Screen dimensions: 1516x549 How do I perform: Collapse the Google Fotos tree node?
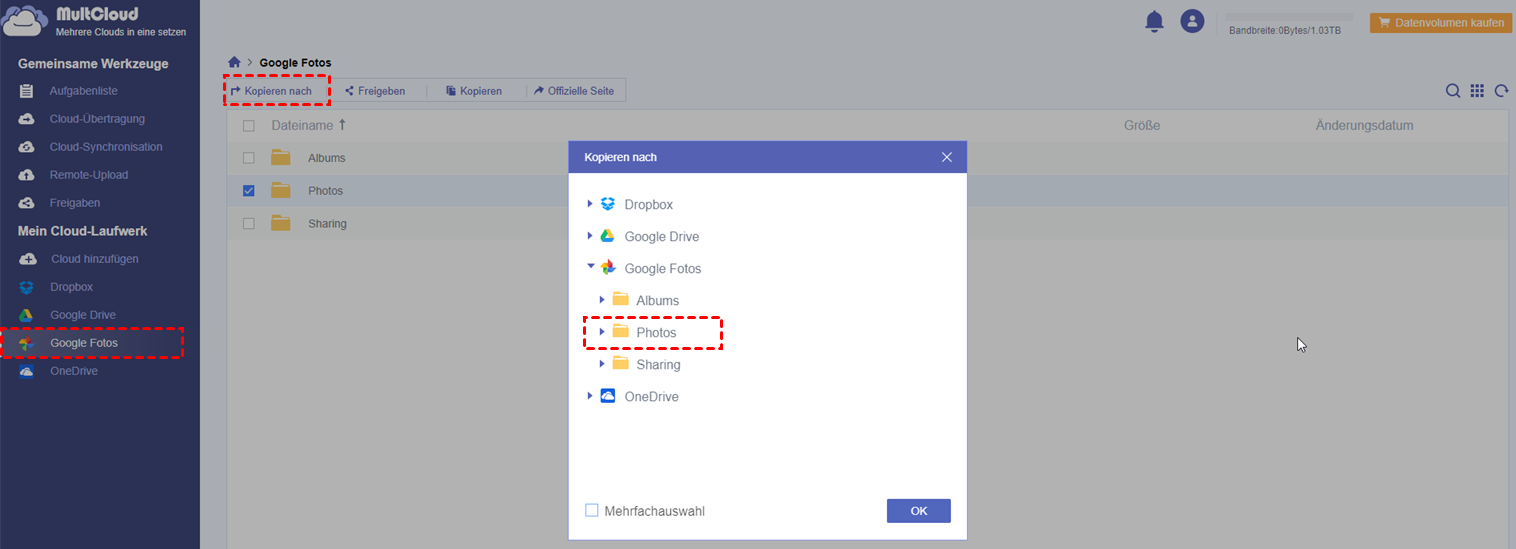[590, 268]
